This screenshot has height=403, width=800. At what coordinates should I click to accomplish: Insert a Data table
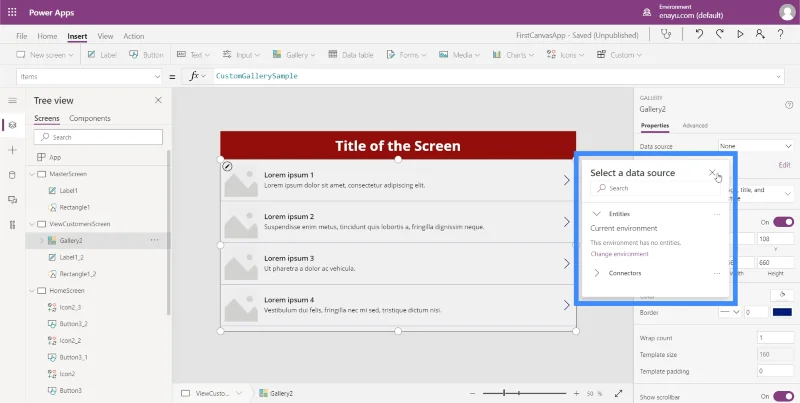(351, 55)
